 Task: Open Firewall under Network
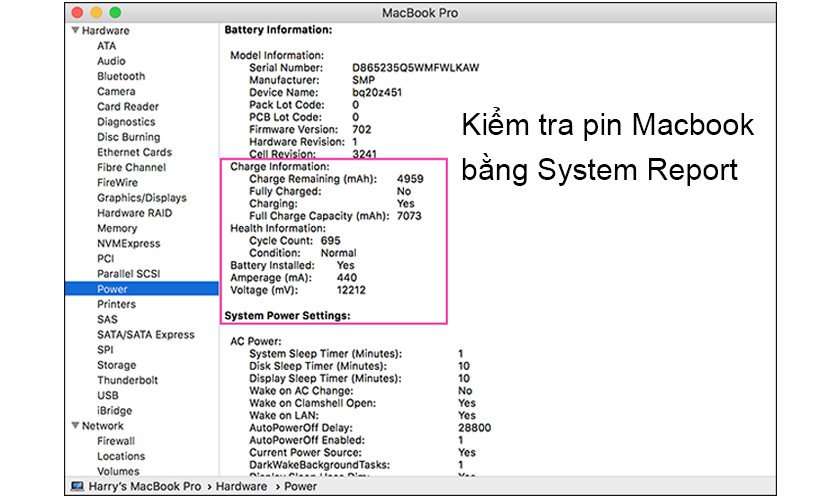tap(116, 441)
